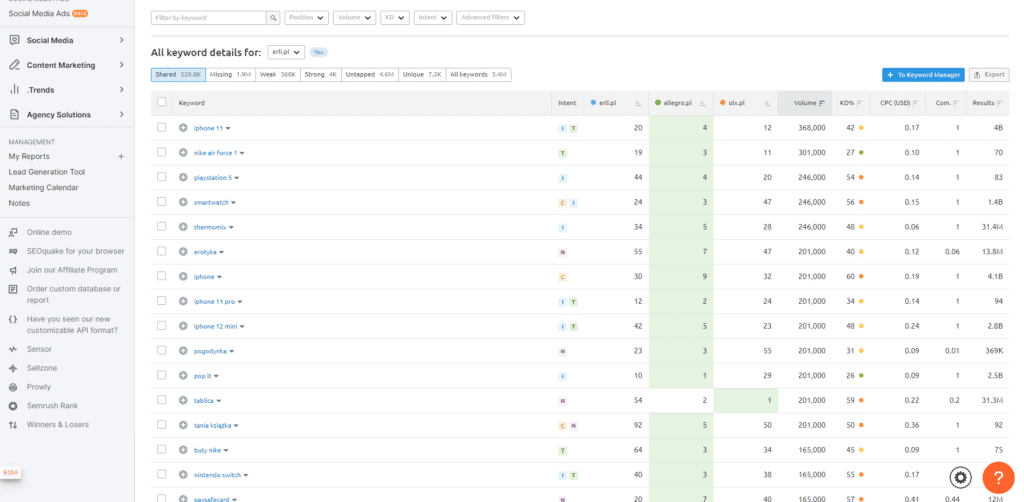1024x502 pixels.
Task: Sort by the Results column icon
Action: (x=1001, y=103)
